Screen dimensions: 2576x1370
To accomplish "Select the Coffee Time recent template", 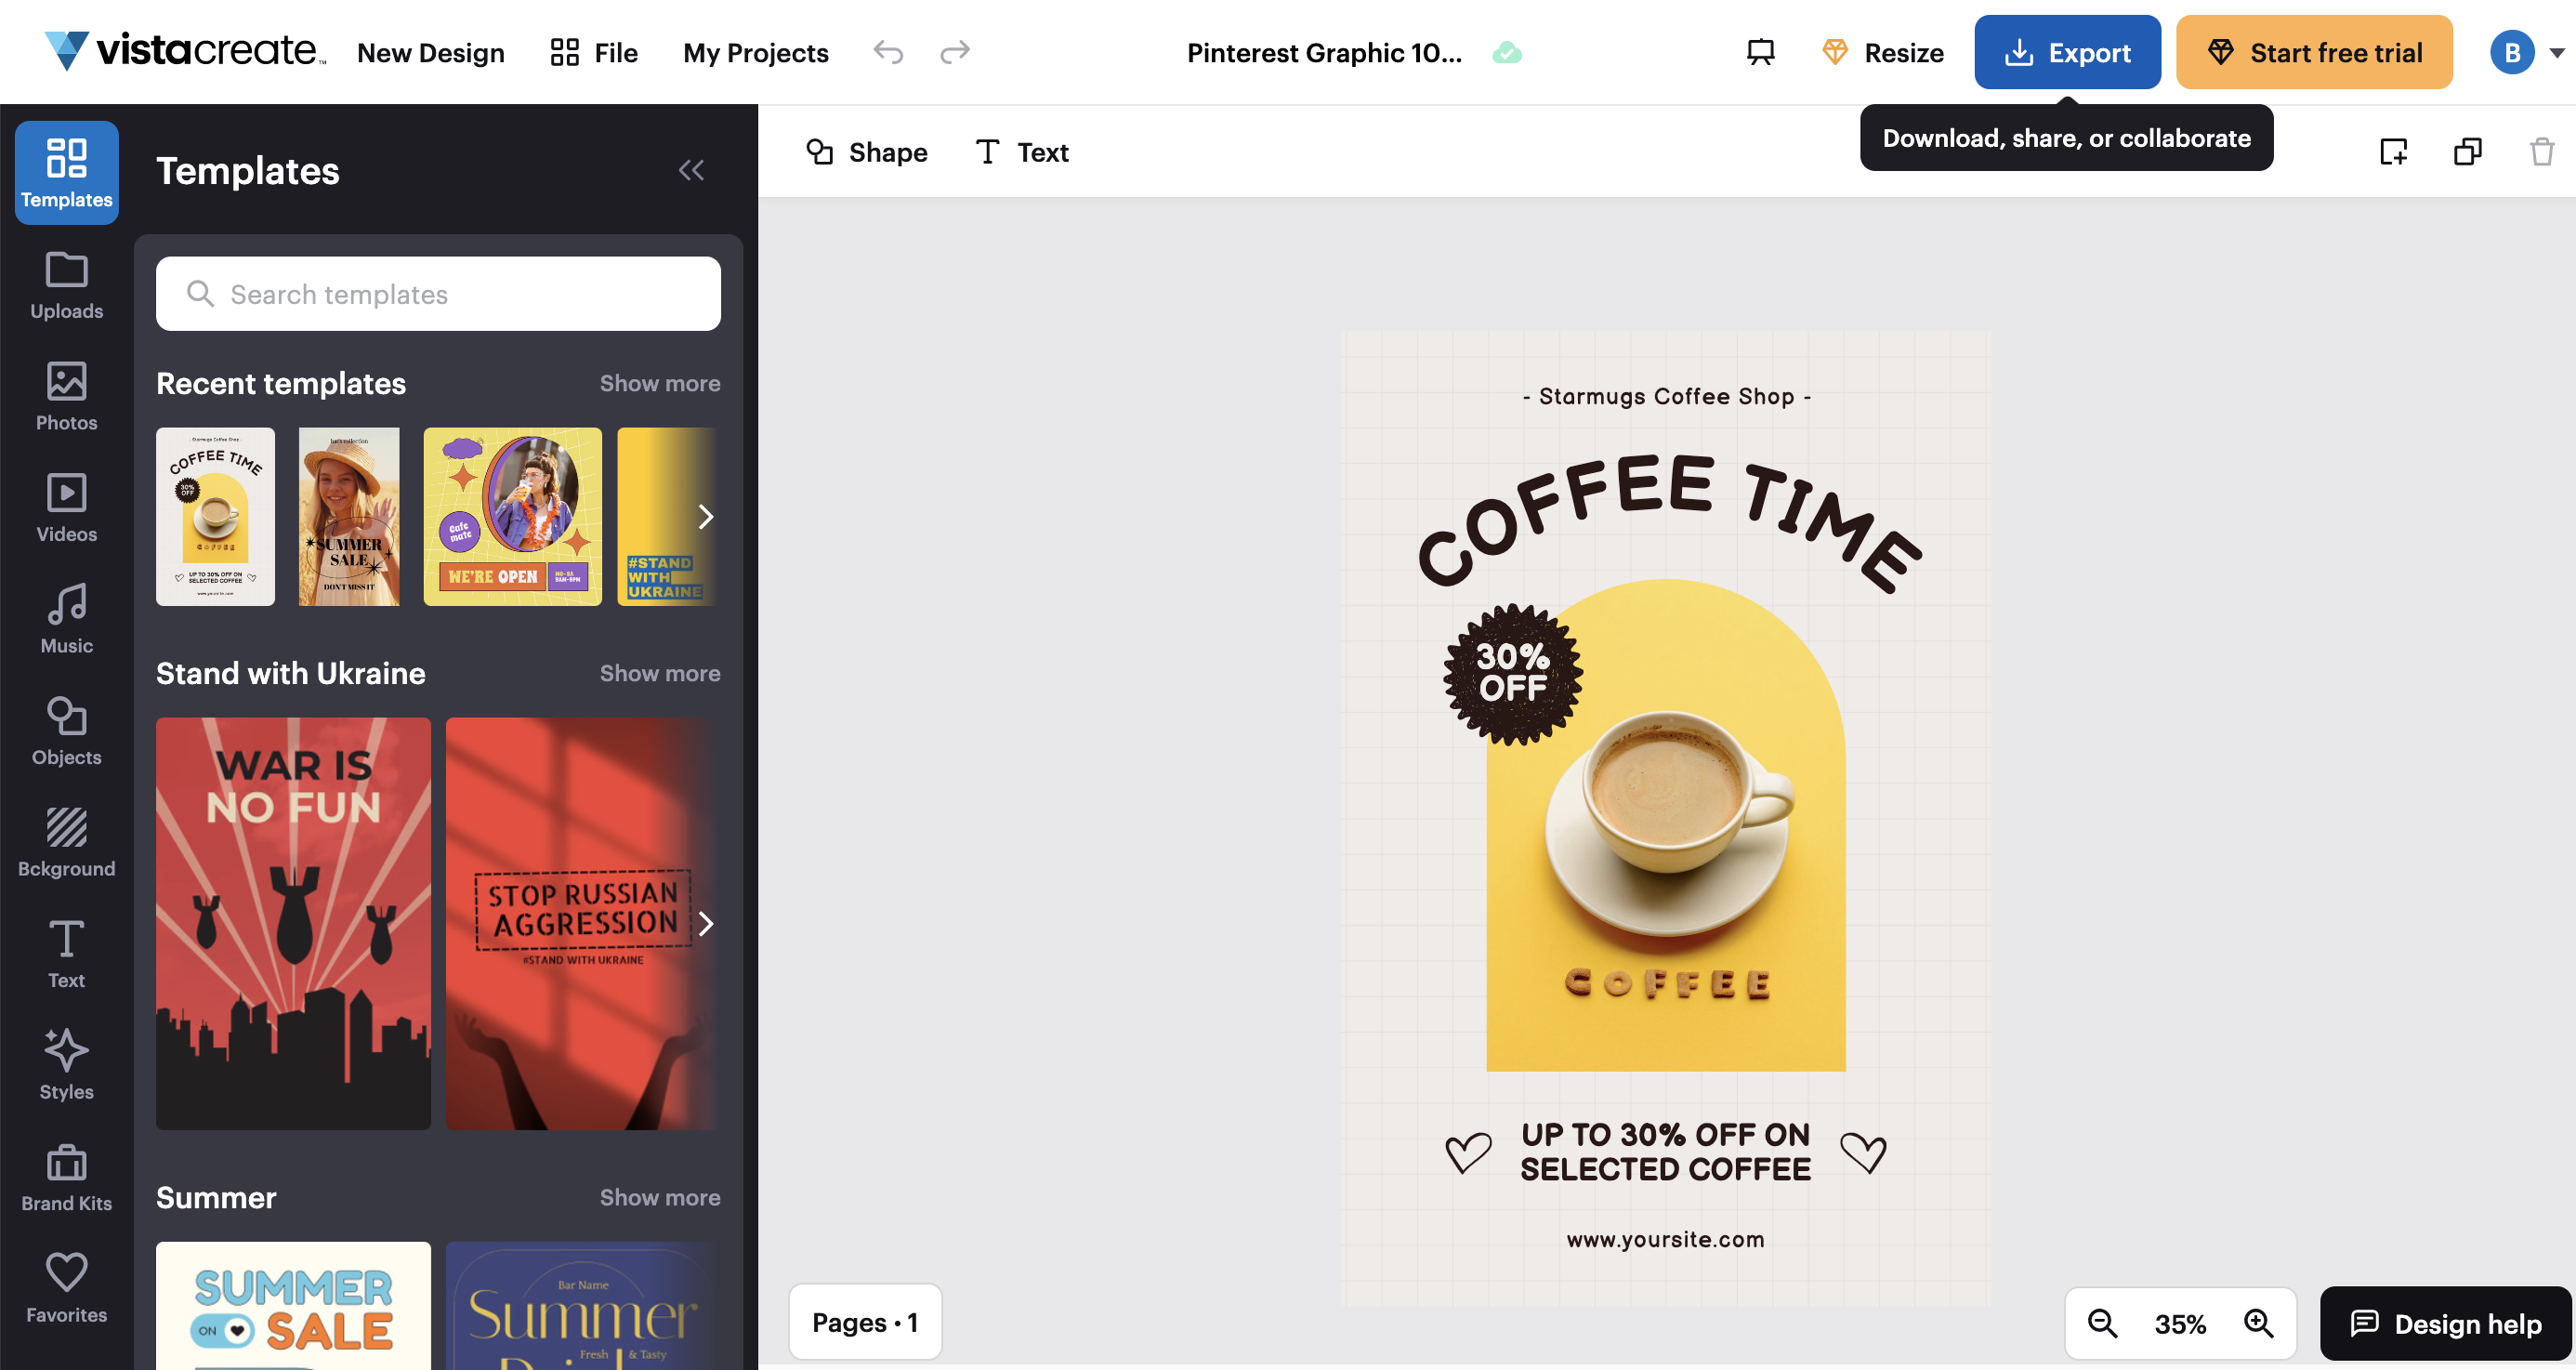I will (x=215, y=517).
